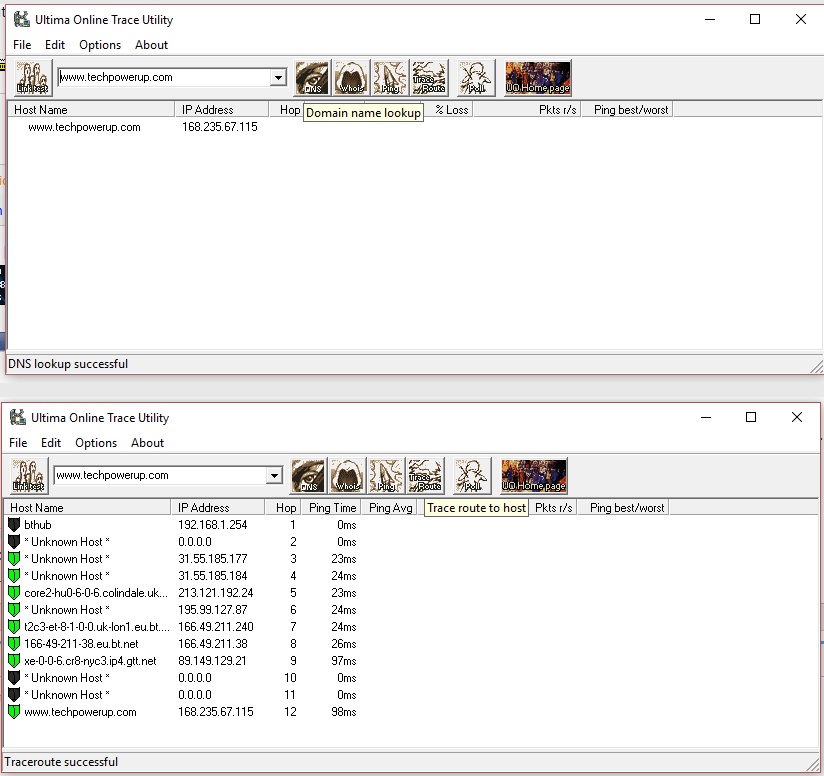Open Options menu in top window
824x776 pixels.
tap(100, 45)
